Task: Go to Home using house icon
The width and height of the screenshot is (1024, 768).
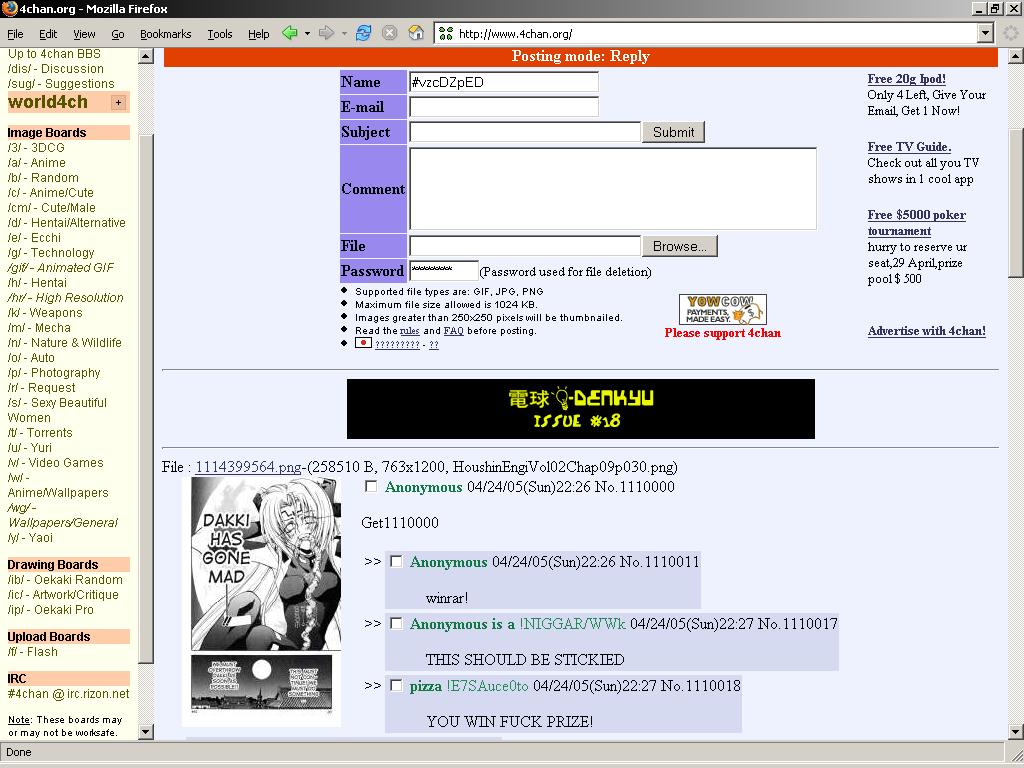Action: coord(416,33)
